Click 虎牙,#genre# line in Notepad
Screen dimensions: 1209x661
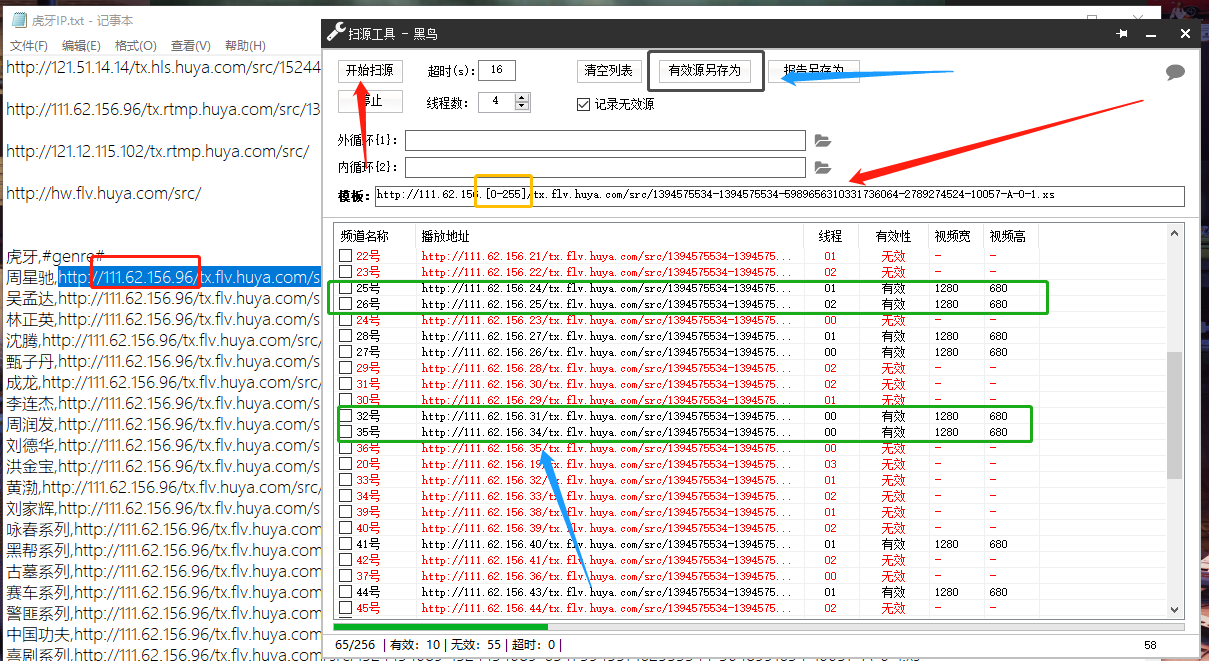pyautogui.click(x=56, y=257)
